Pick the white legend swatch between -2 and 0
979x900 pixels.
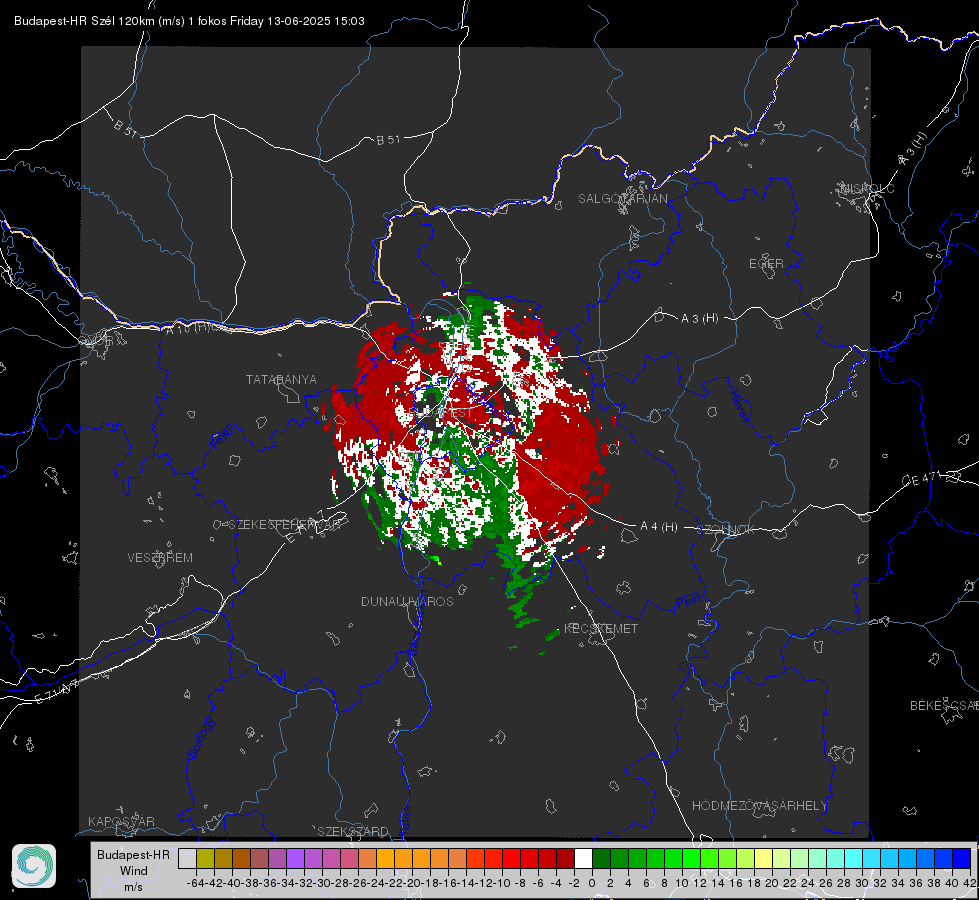coord(583,858)
